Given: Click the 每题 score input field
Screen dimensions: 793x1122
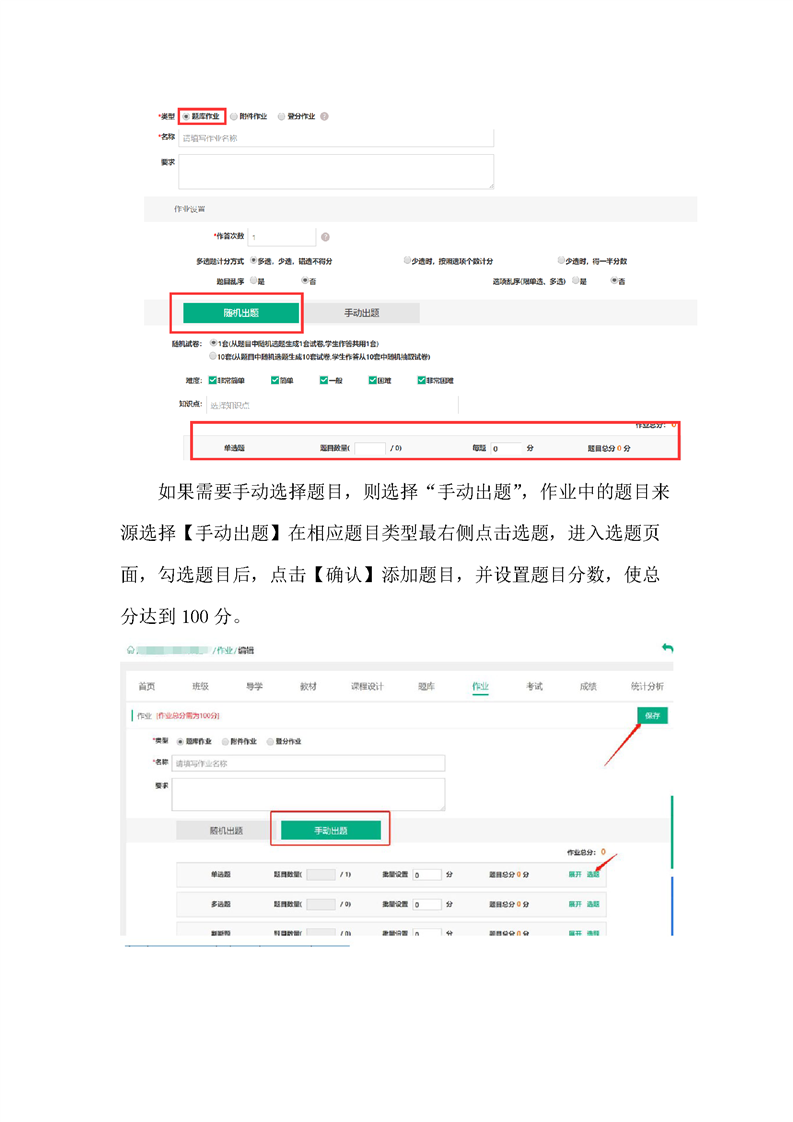Looking at the screenshot, I should coord(506,448).
